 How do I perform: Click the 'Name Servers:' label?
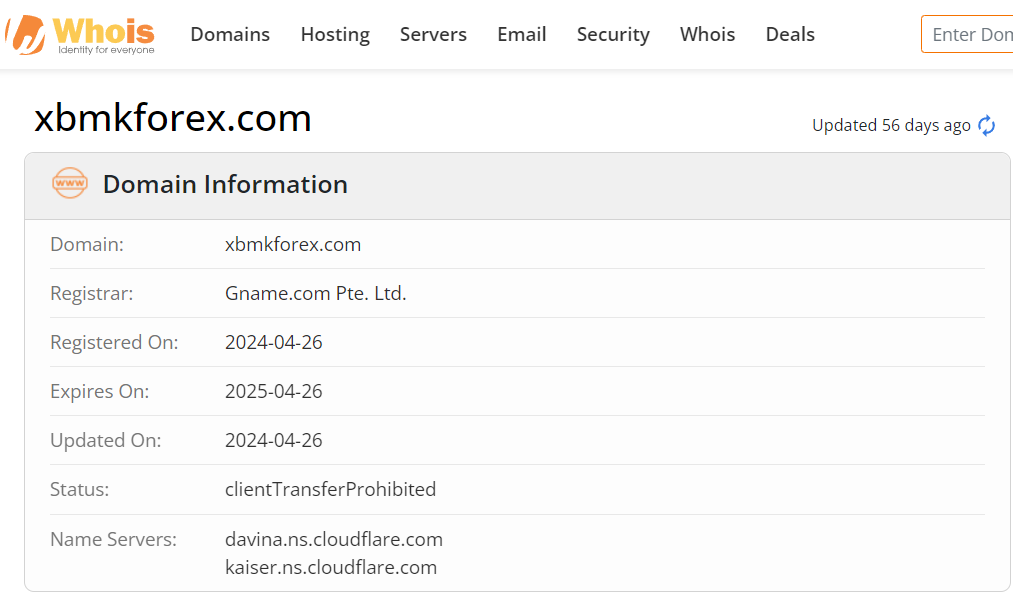coord(114,539)
